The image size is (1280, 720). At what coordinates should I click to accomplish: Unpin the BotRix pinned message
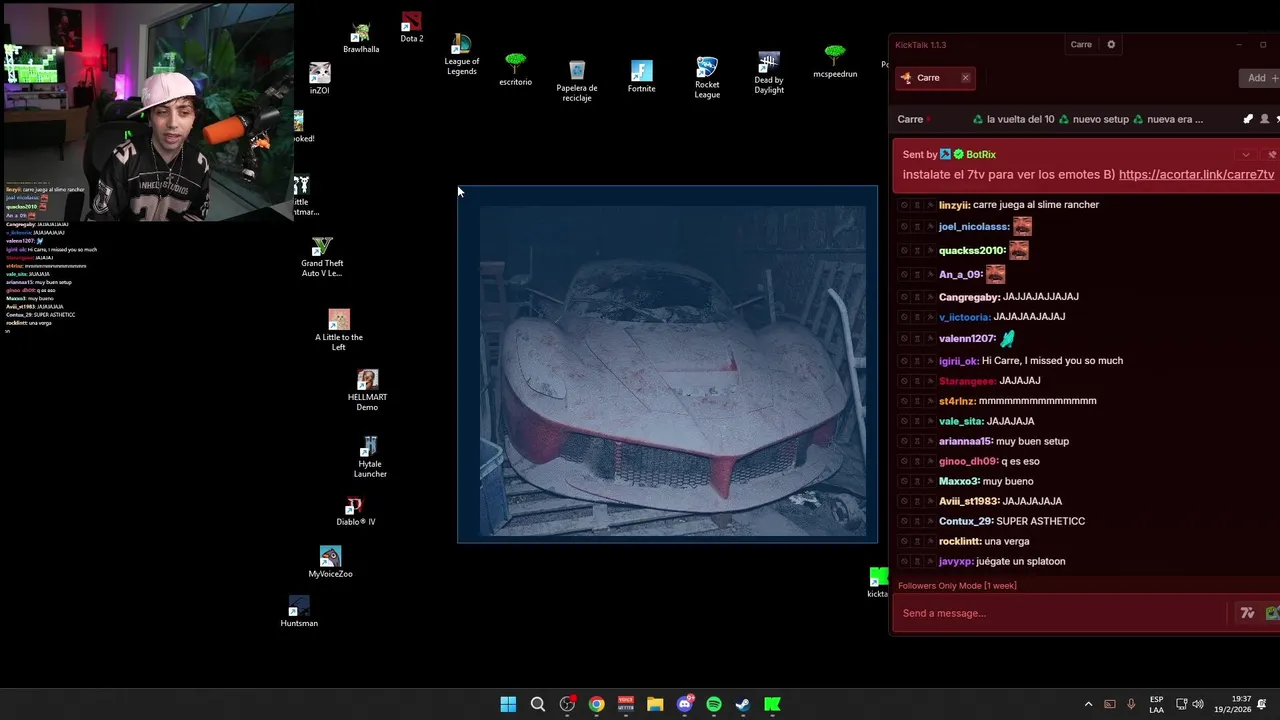point(1272,155)
